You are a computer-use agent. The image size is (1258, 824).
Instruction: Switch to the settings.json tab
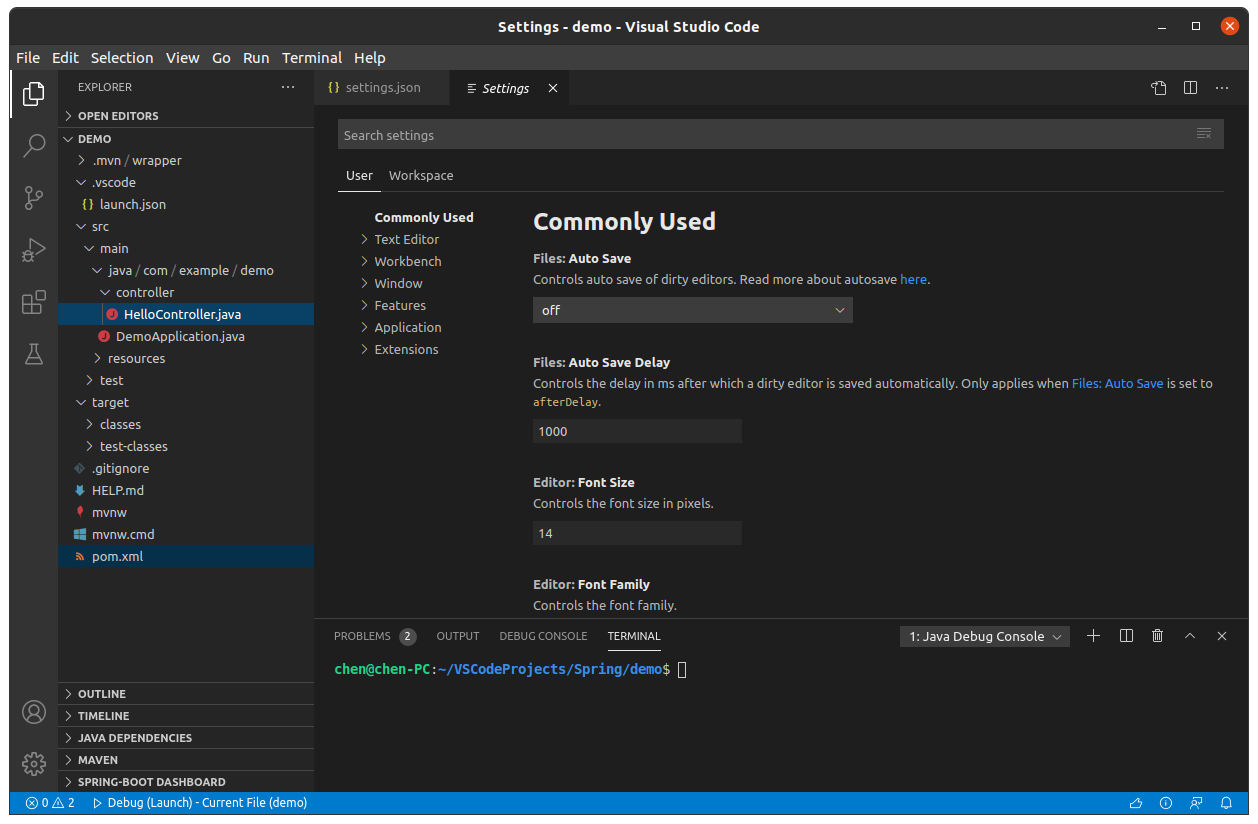tap(382, 88)
